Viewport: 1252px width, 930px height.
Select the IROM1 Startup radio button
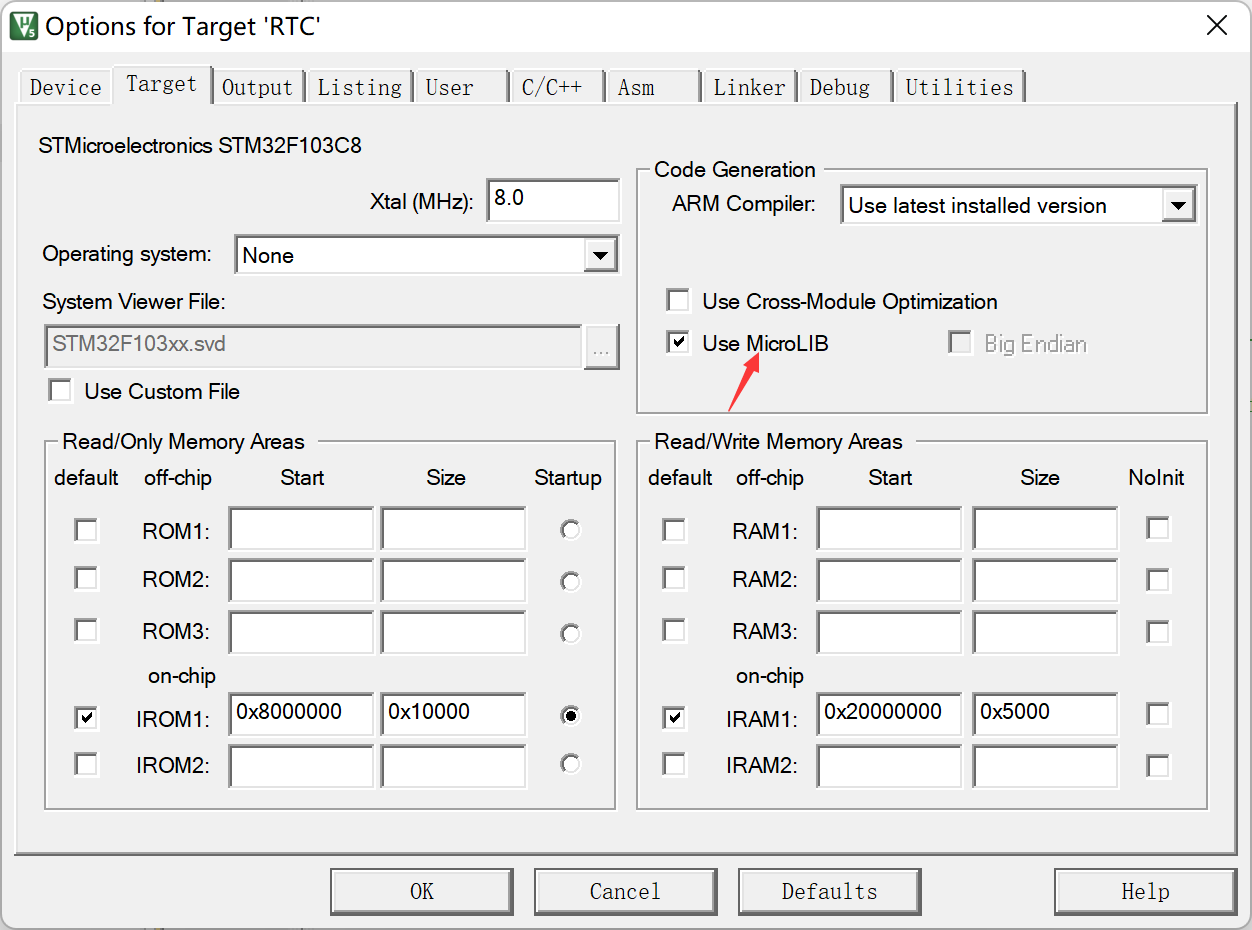pyautogui.click(x=570, y=715)
